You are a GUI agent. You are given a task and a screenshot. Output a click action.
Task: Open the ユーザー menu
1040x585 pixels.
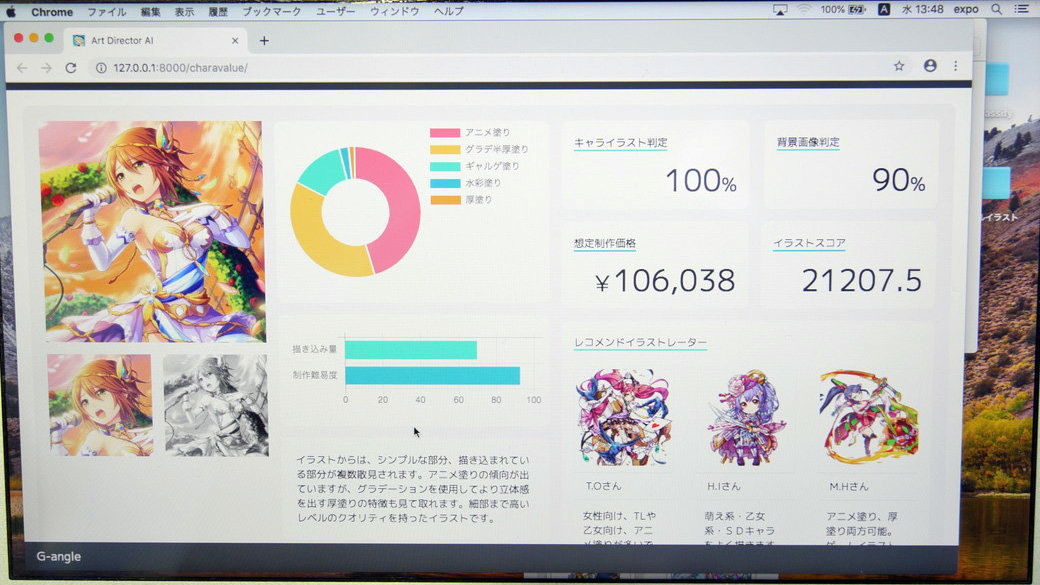coord(335,11)
